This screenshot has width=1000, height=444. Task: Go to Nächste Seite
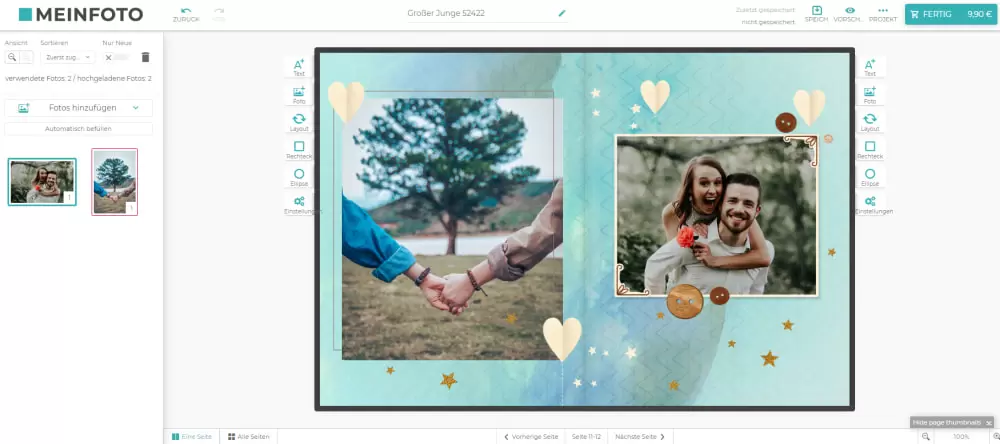point(640,437)
